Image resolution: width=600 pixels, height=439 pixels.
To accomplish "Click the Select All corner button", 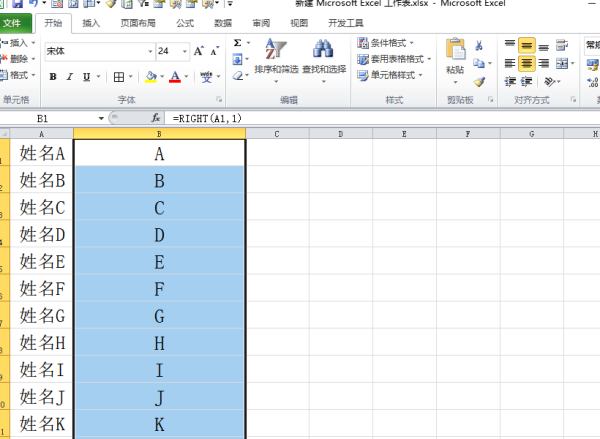I will pos(5,134).
